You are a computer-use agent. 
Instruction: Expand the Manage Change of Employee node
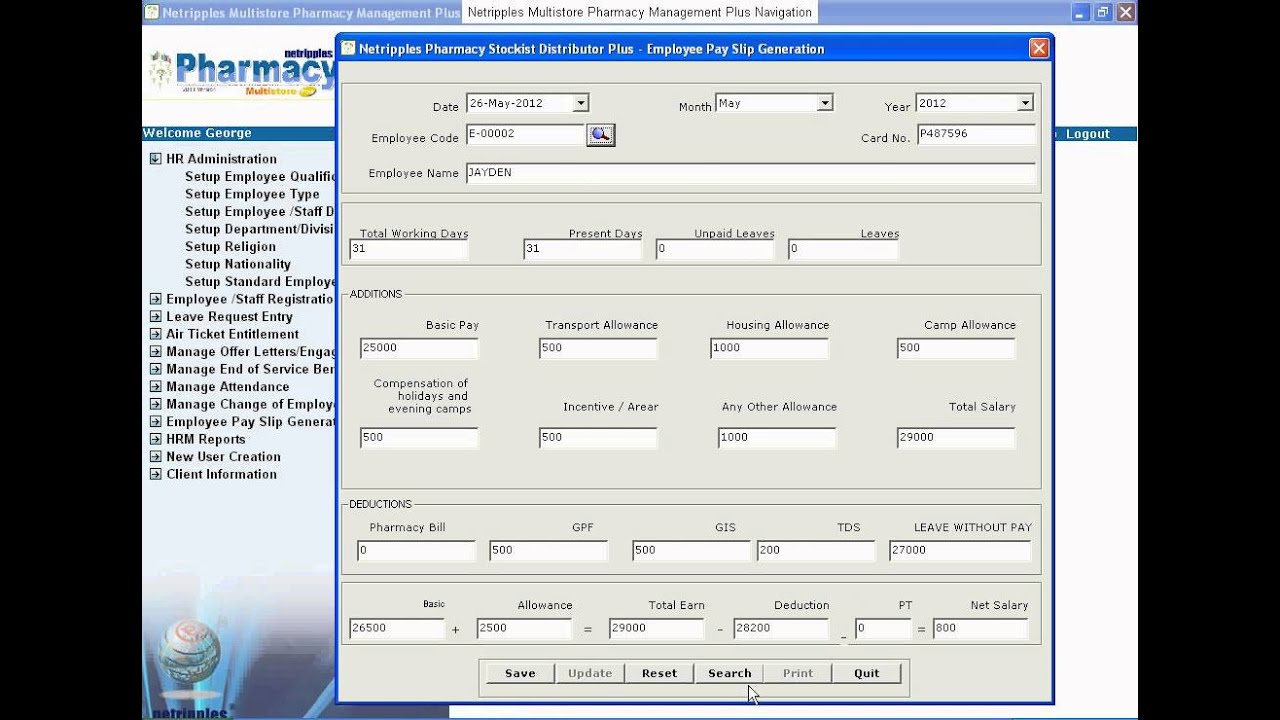155,404
